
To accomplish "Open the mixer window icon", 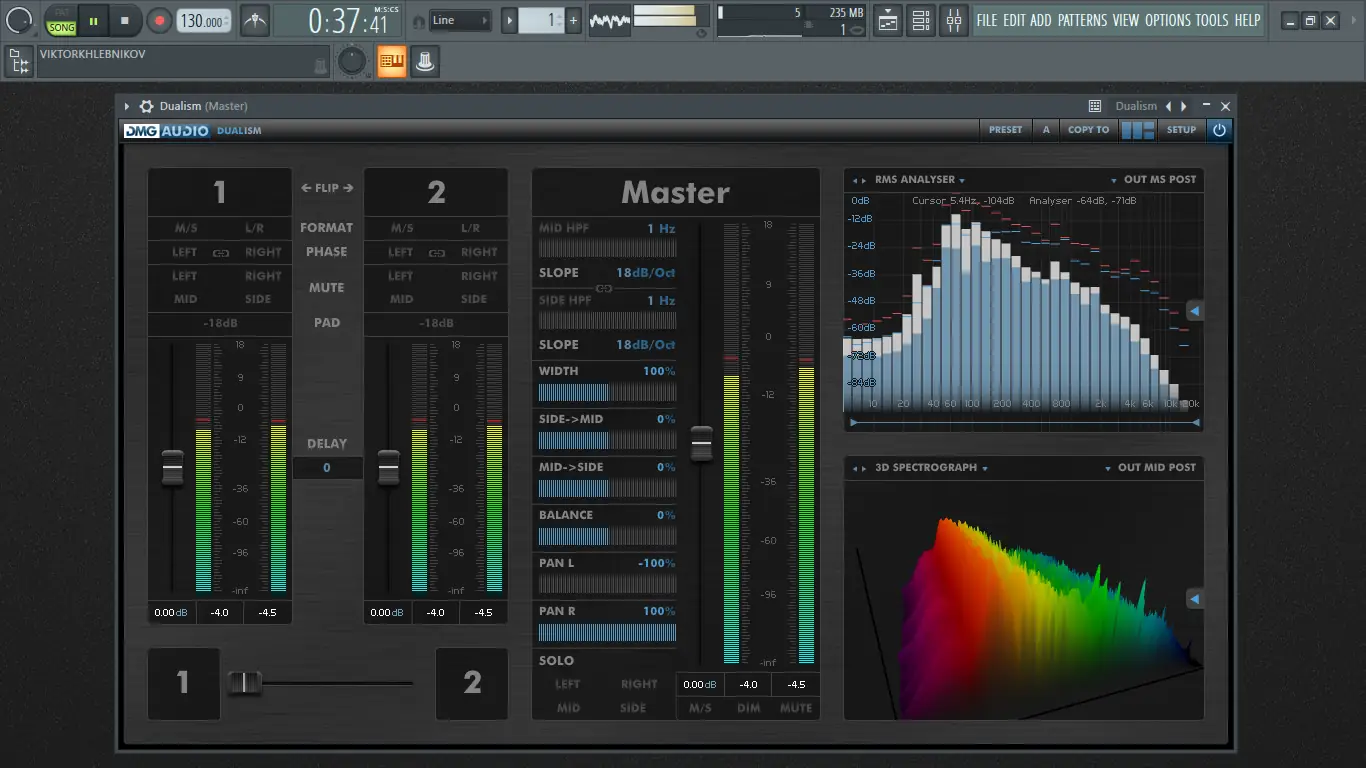I will (x=954, y=20).
